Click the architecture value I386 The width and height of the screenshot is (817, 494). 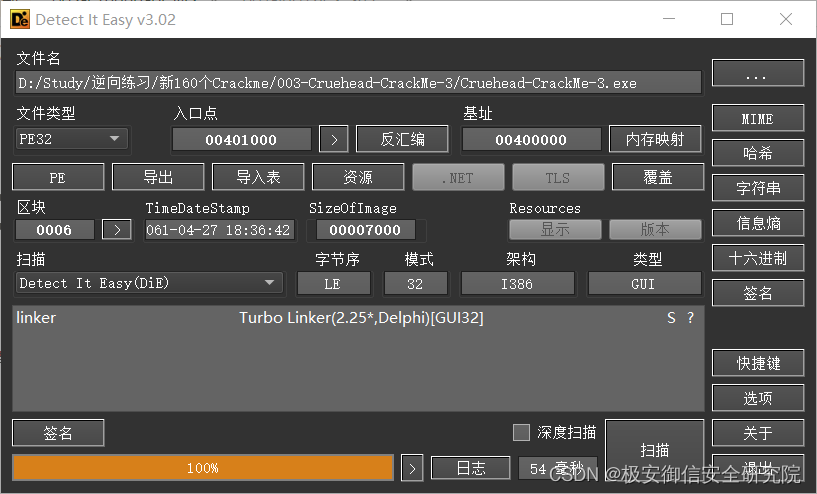(x=517, y=284)
